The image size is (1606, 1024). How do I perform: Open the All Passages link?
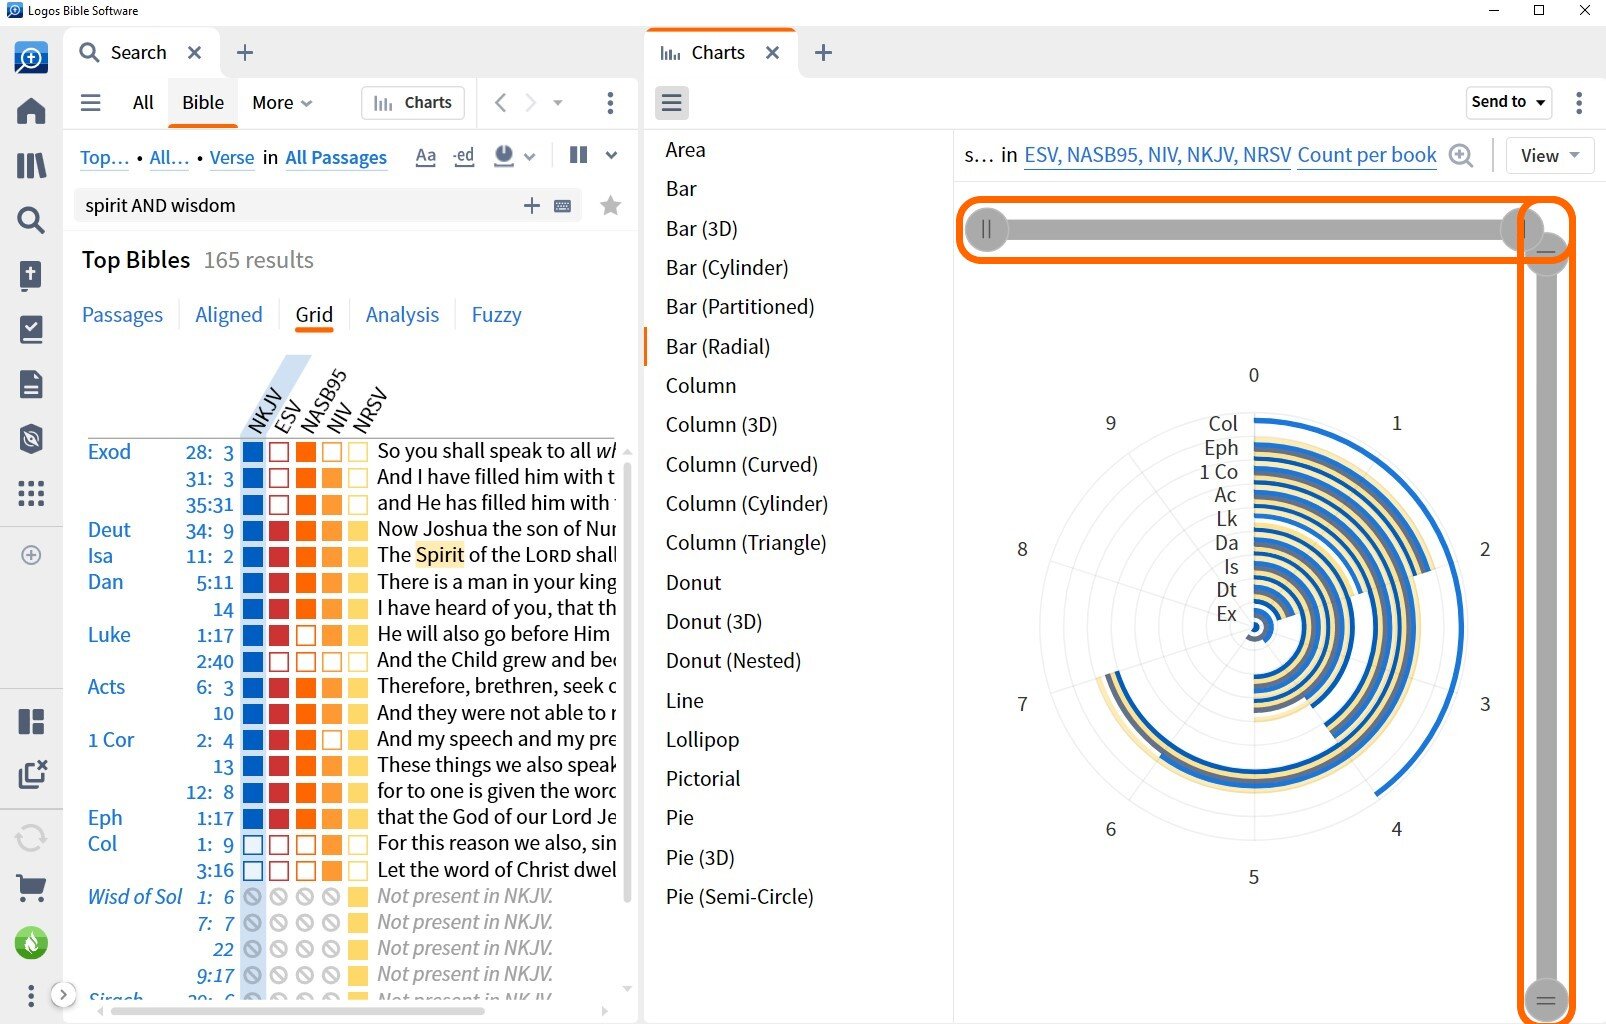coord(336,157)
